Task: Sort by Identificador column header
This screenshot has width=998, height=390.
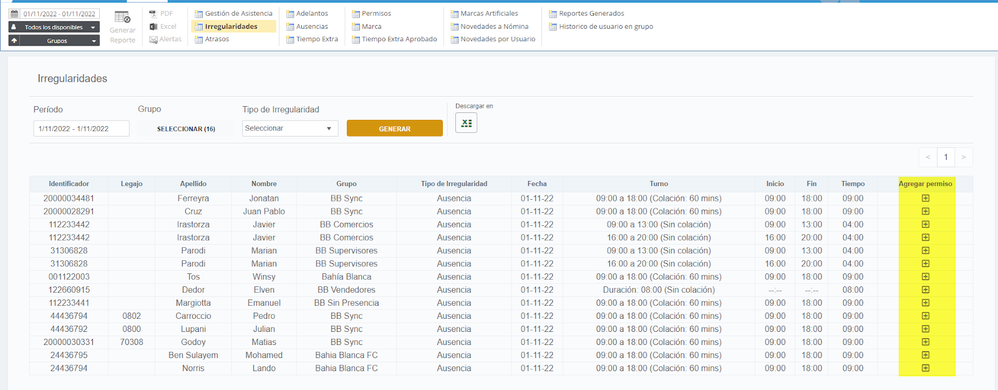Action: click(69, 184)
